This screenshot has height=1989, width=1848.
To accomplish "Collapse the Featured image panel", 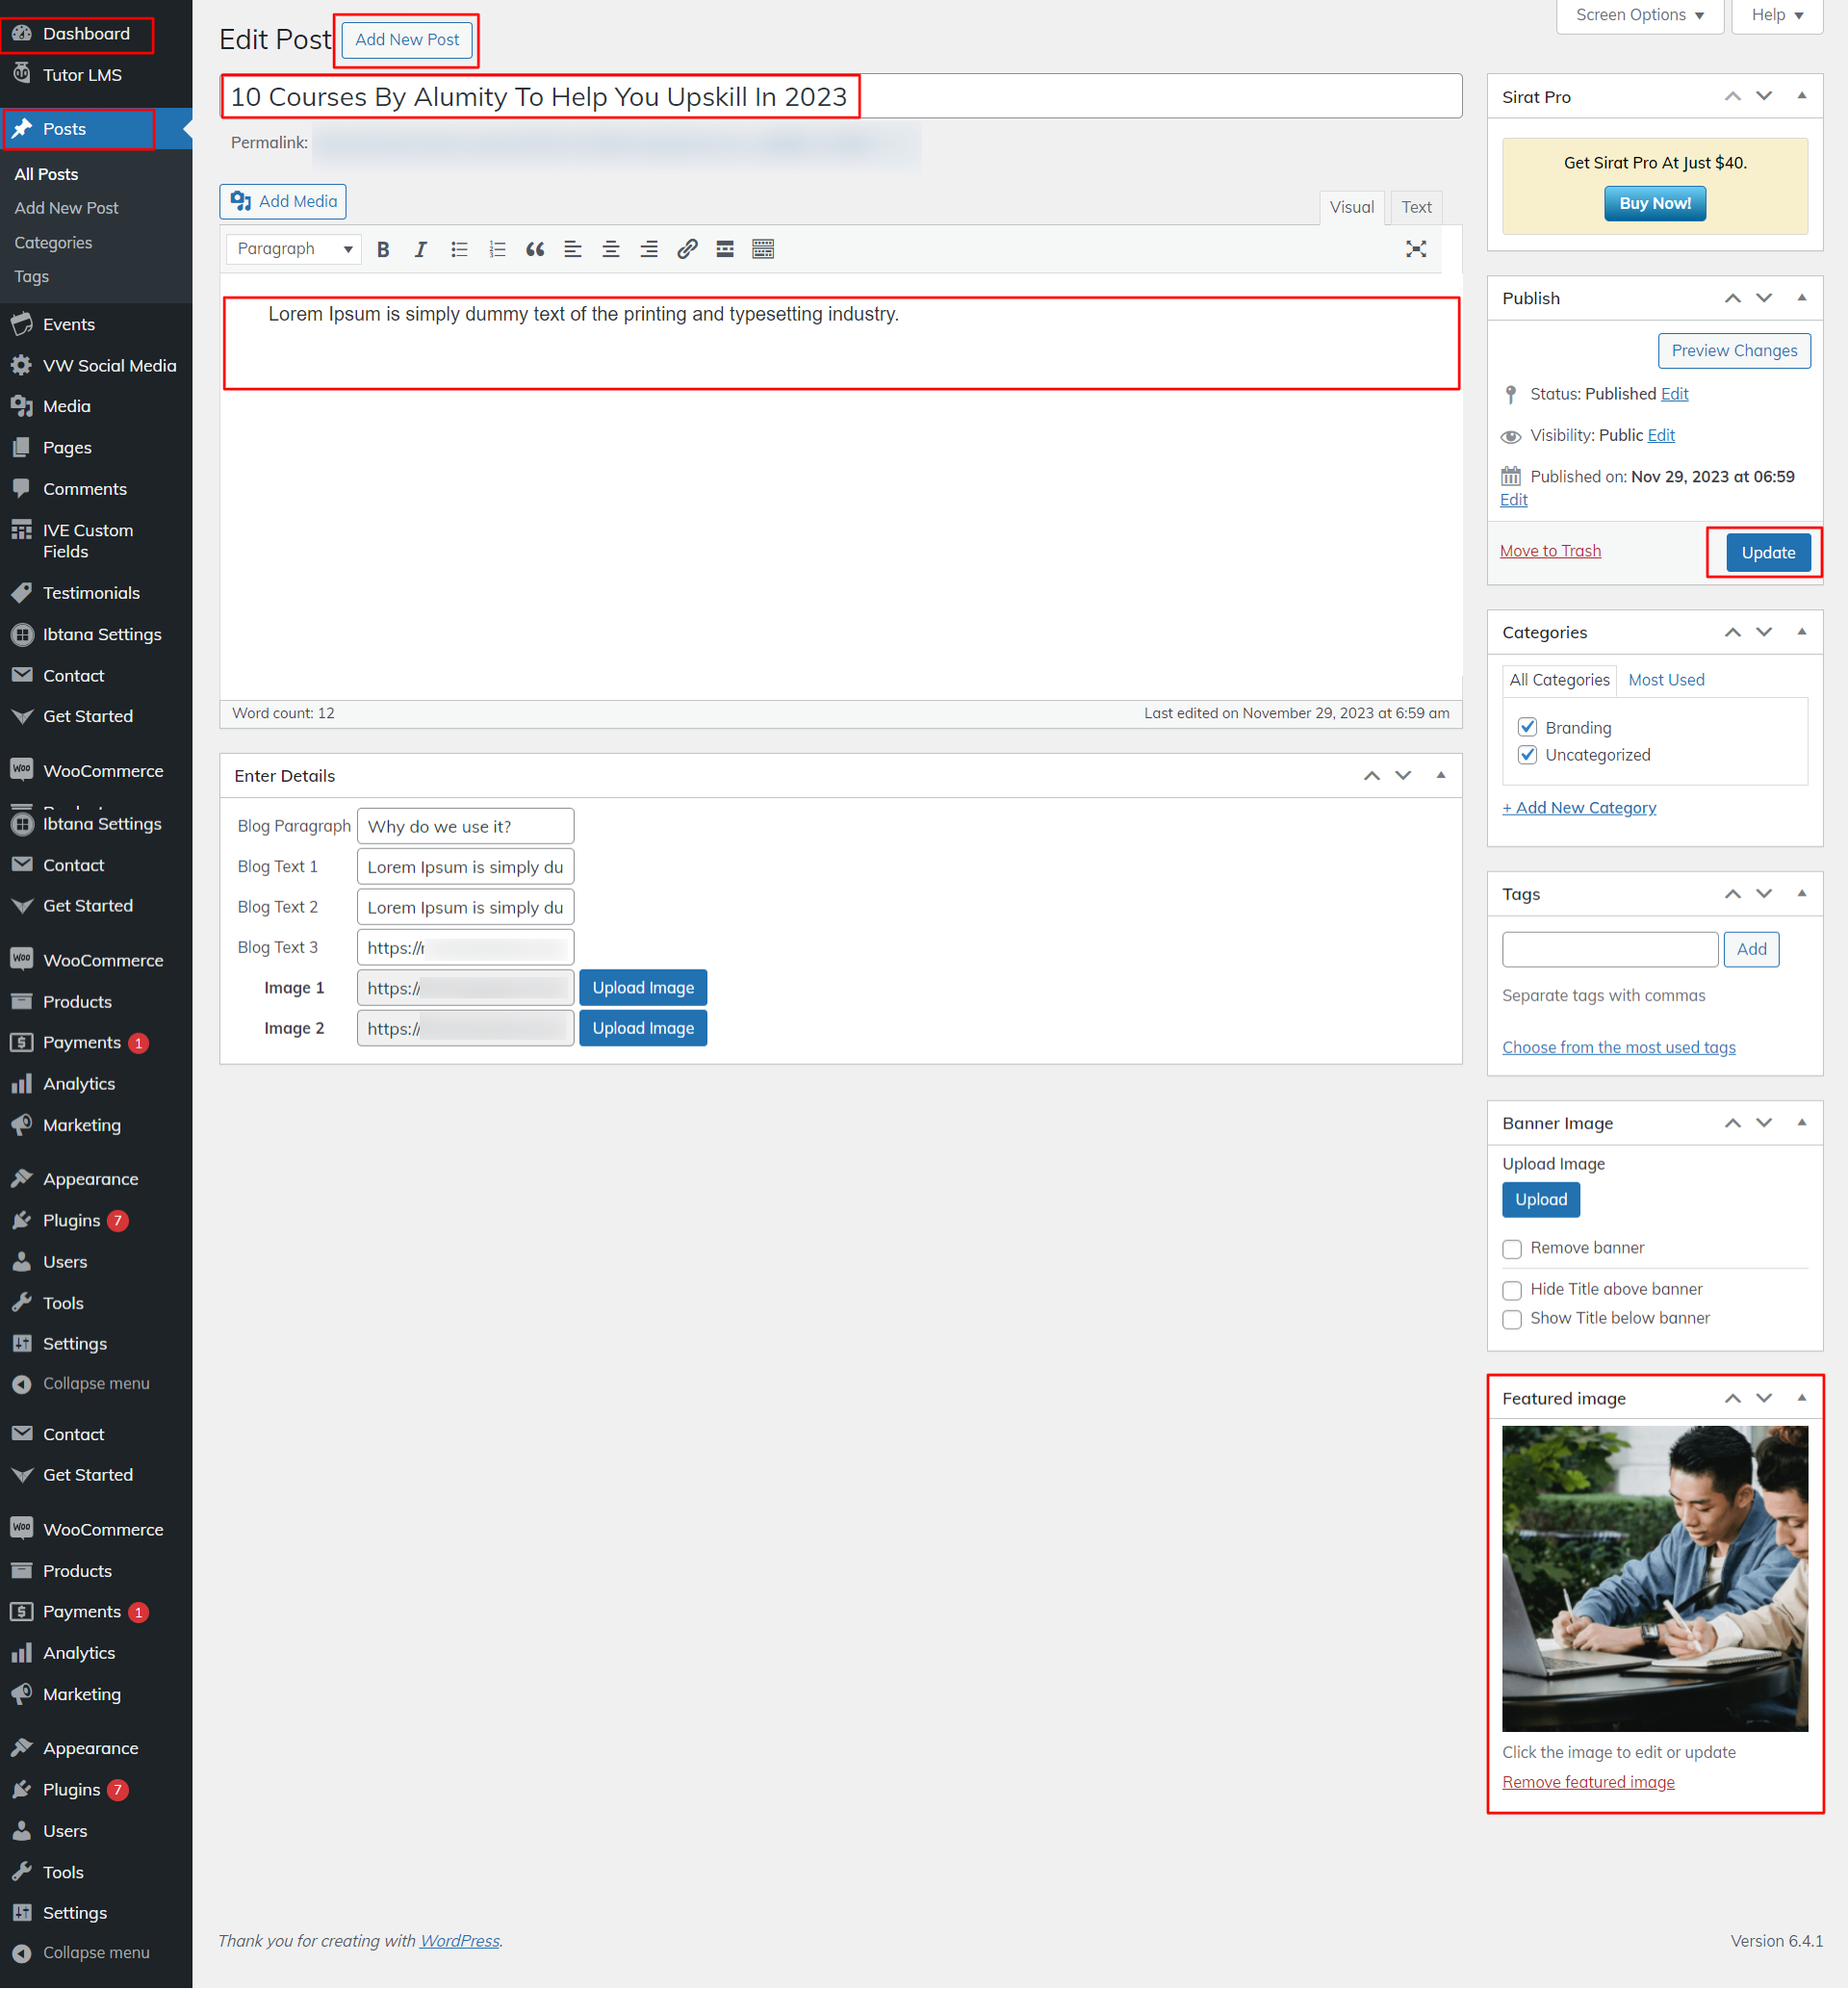I will click(1801, 1398).
